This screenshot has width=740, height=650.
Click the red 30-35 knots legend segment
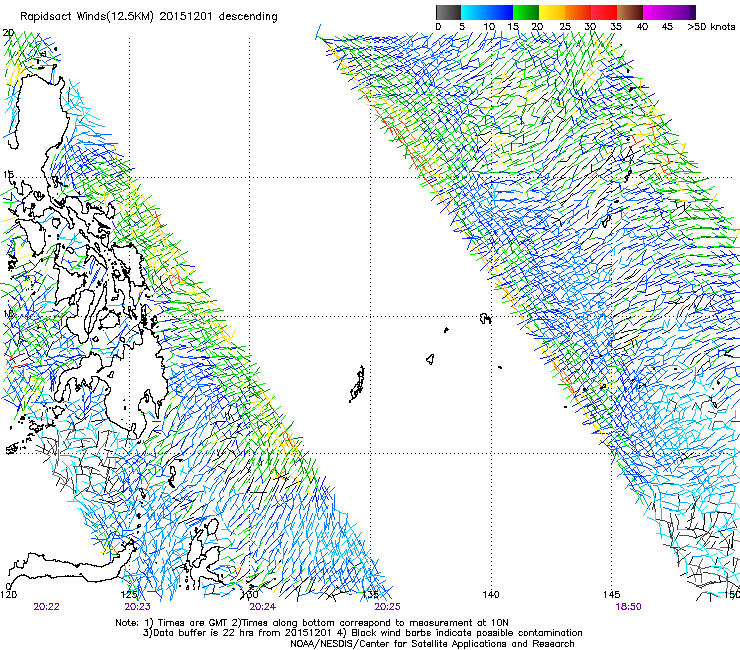tap(604, 12)
